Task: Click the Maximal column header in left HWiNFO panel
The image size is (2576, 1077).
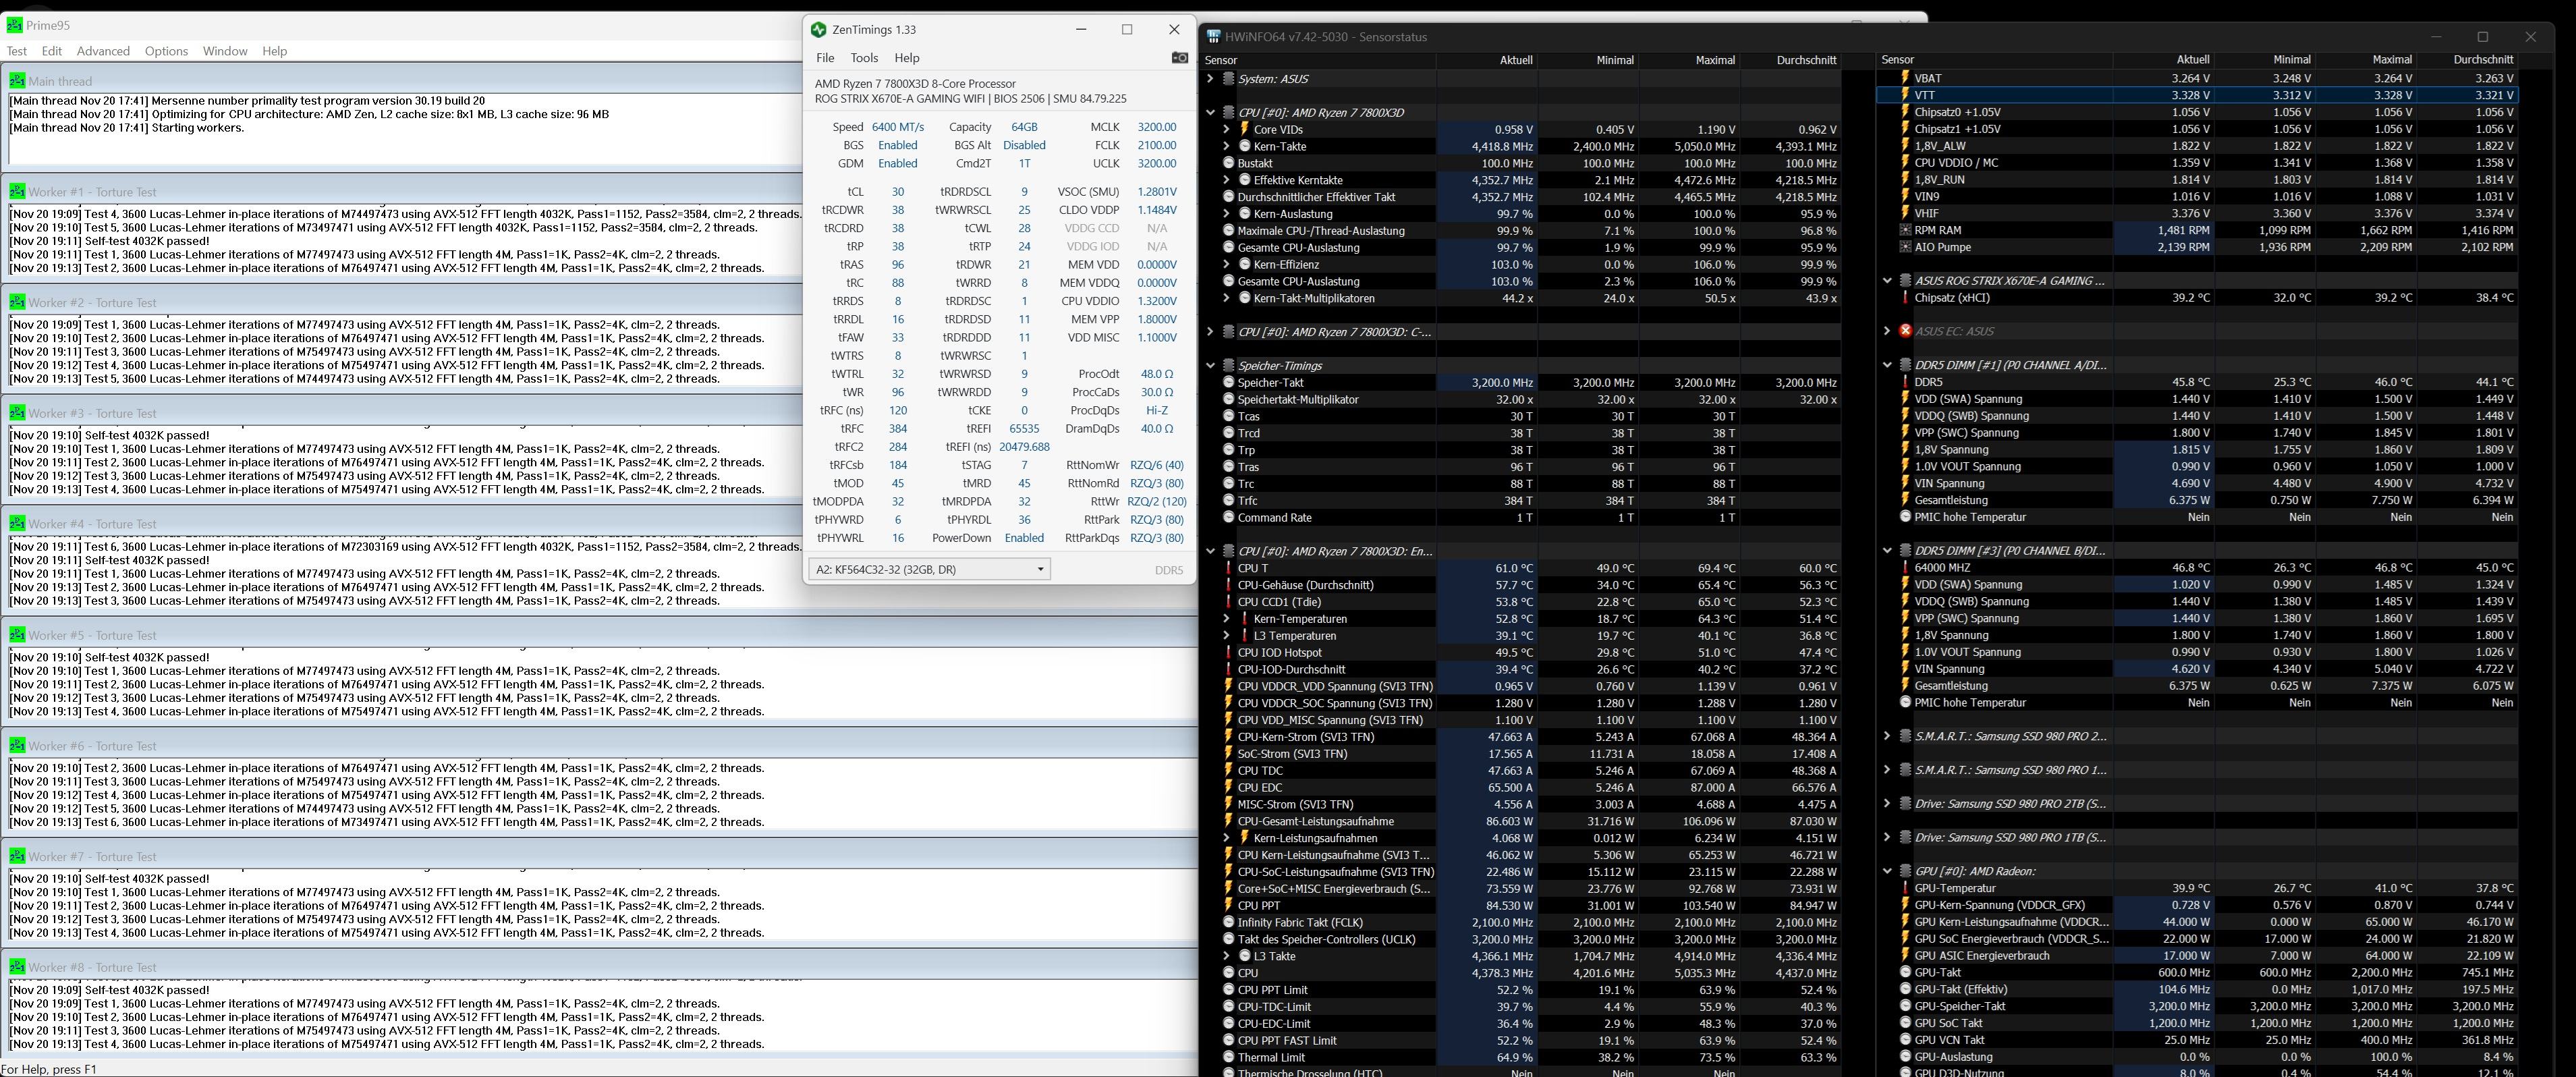Action: [x=1689, y=60]
